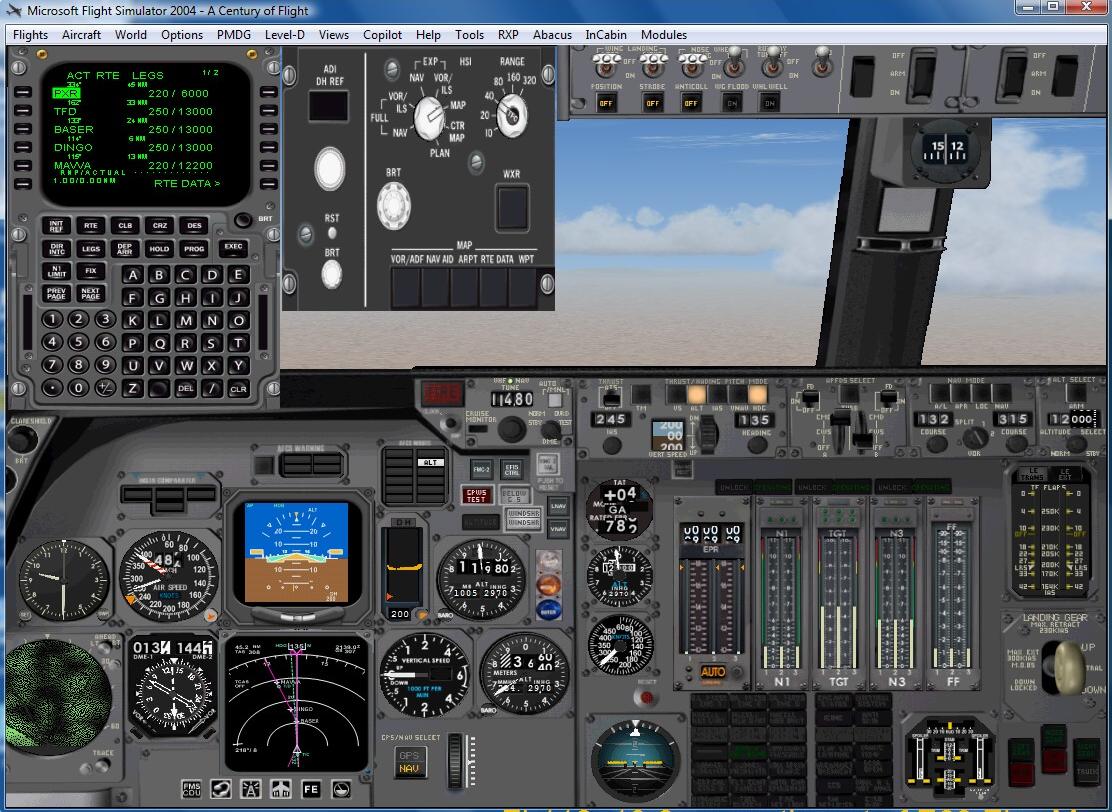Viewport: 1112px width, 812px height.
Task: Click the VOR/ADF map button
Action: tap(406, 287)
